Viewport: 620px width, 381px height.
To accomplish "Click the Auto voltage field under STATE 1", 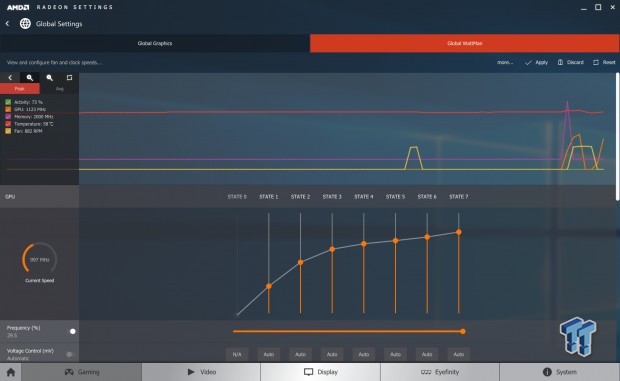I will (x=269, y=354).
